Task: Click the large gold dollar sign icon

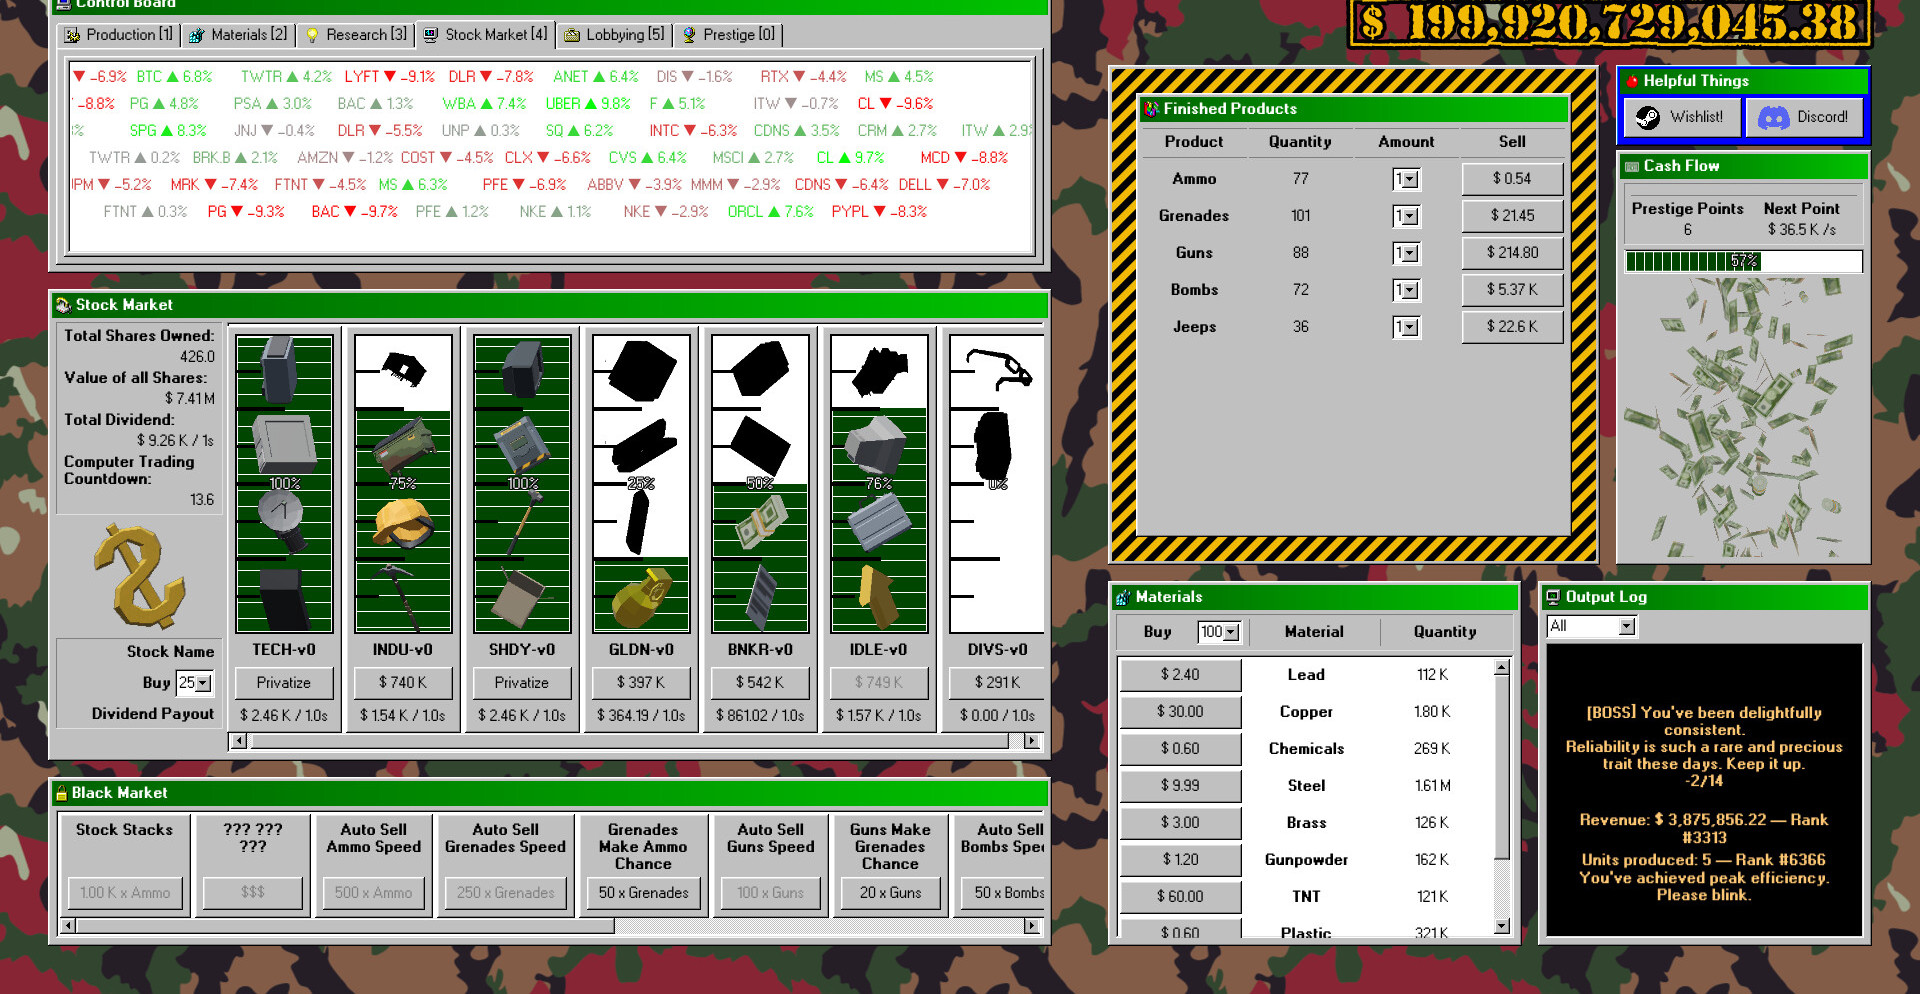Action: (x=141, y=575)
